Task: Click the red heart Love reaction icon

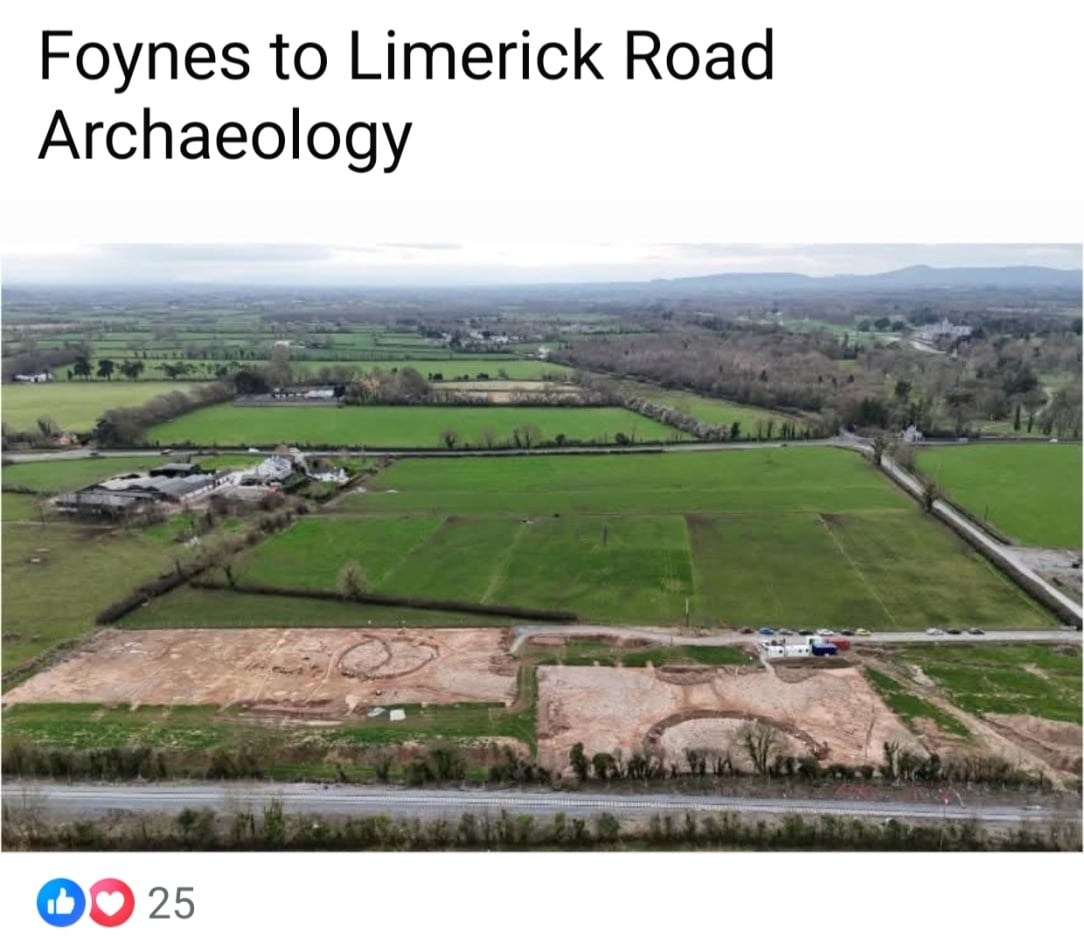Action: [111, 903]
